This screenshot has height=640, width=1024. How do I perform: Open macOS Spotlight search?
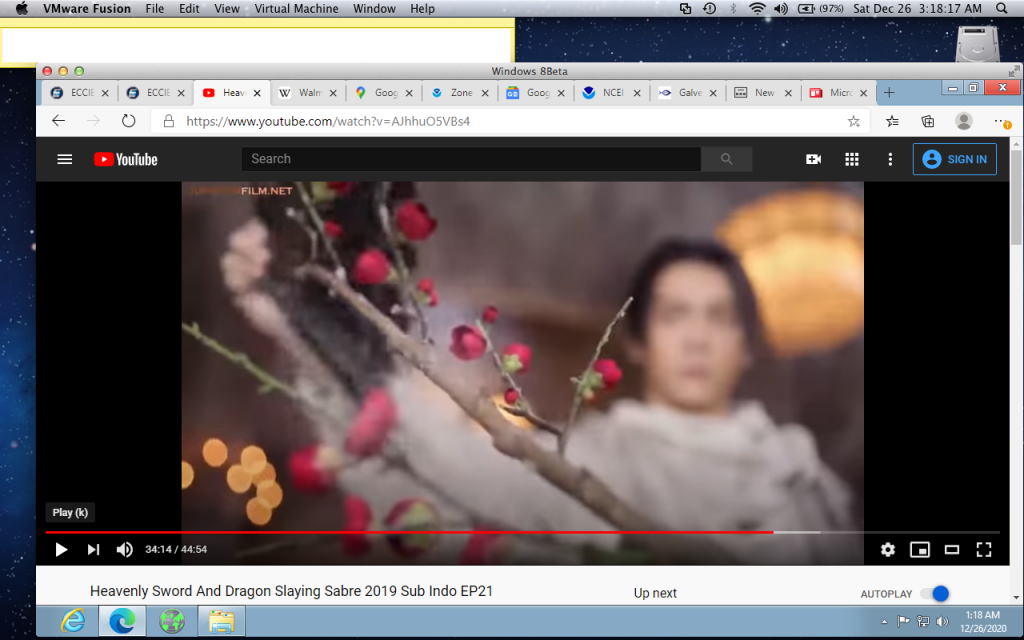pyautogui.click(x=1002, y=8)
